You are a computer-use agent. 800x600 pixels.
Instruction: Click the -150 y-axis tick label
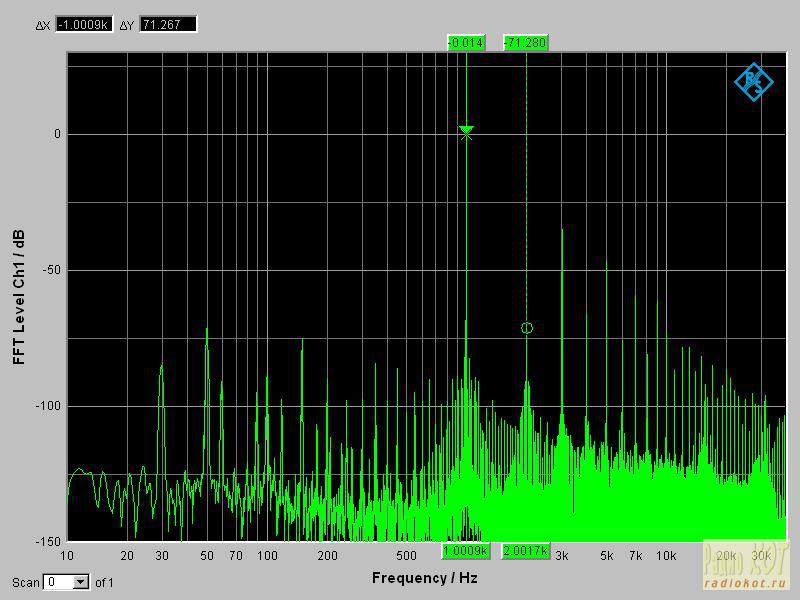point(48,542)
